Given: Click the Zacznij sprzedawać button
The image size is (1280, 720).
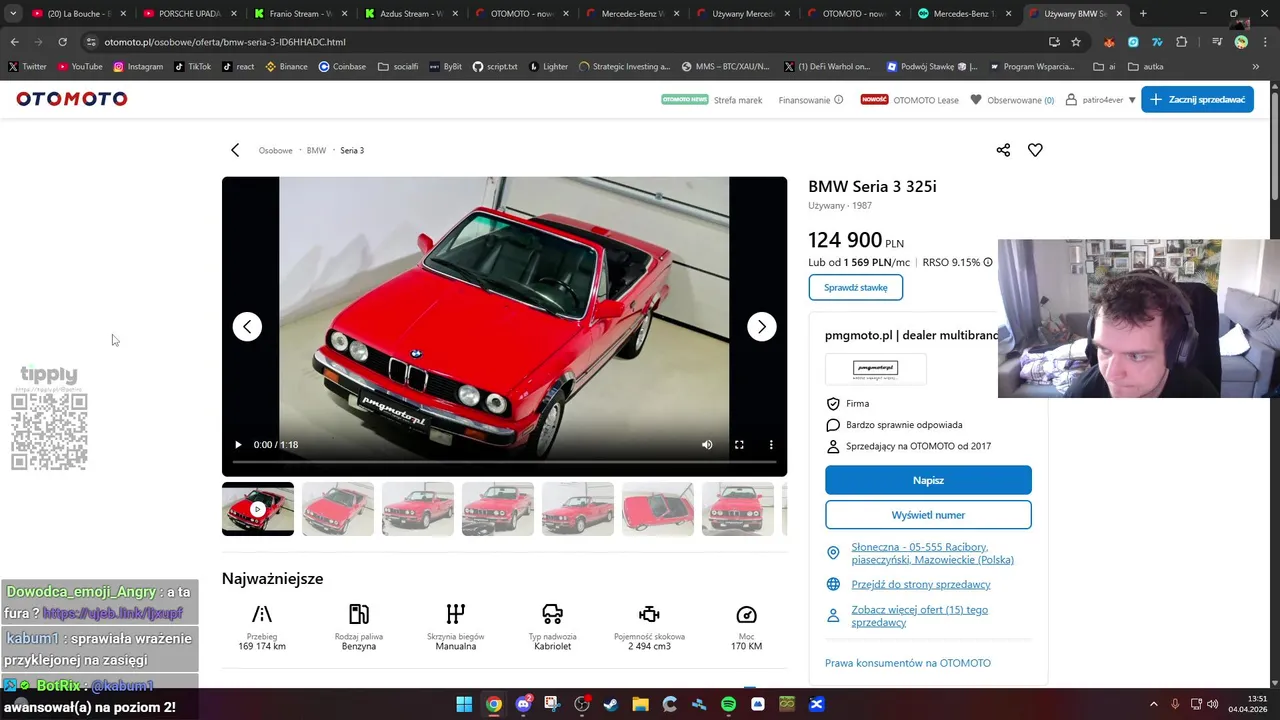Looking at the screenshot, I should pyautogui.click(x=1197, y=99).
